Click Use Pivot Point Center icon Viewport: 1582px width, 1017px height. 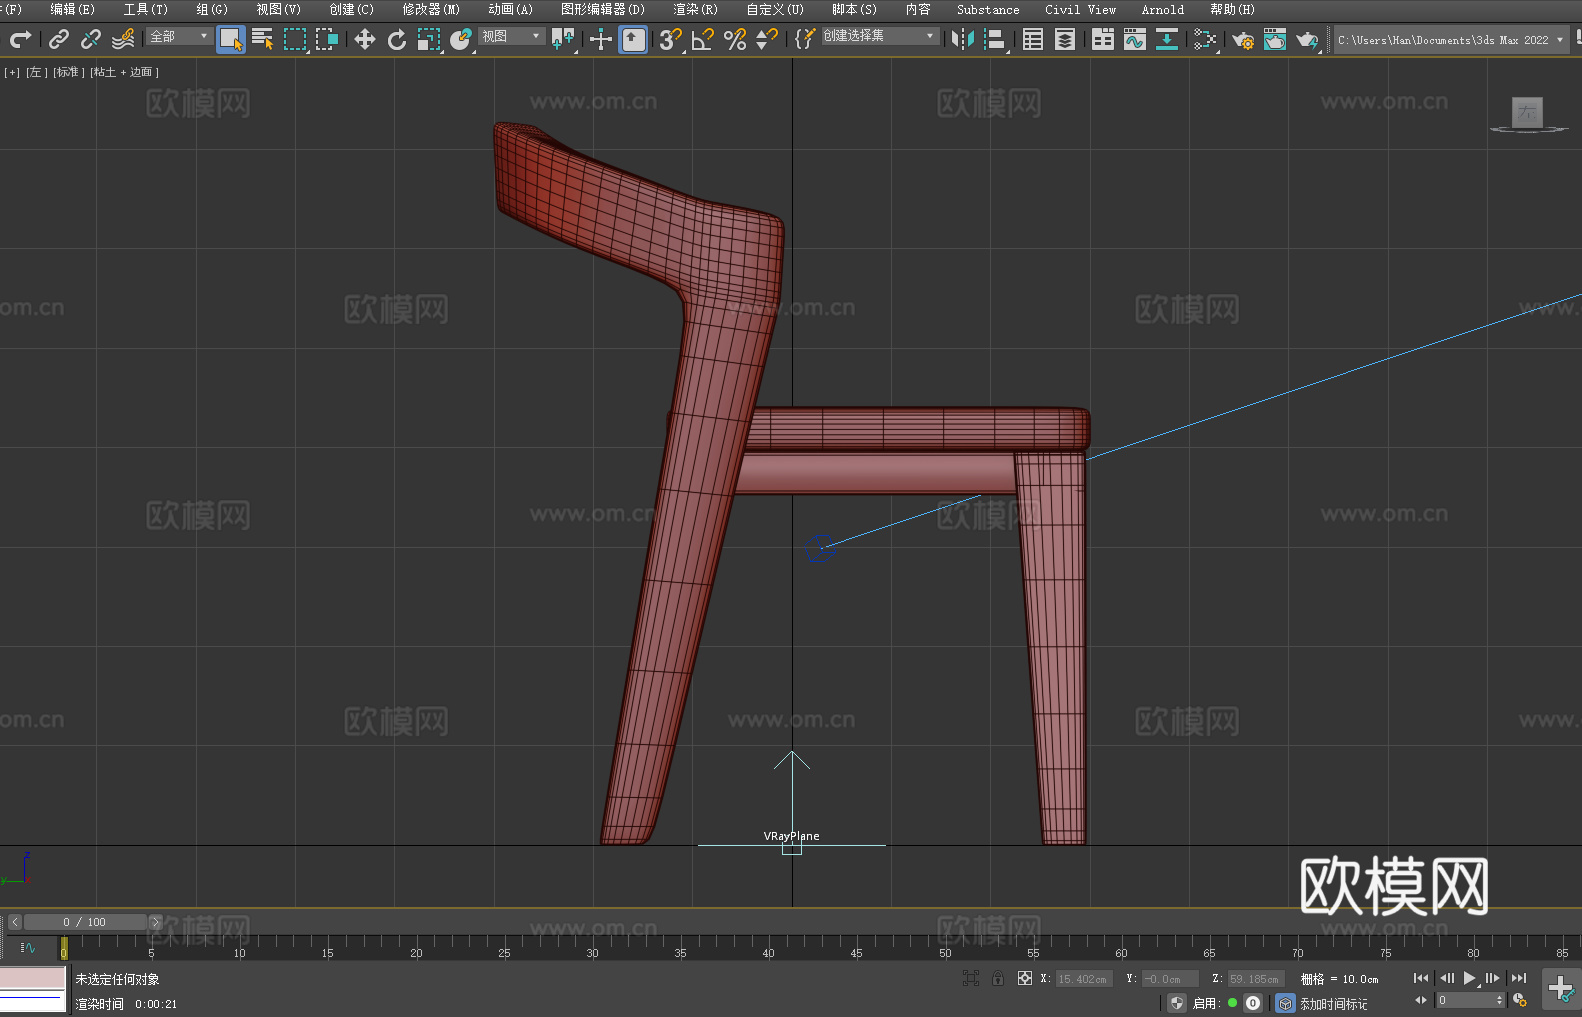(x=563, y=39)
